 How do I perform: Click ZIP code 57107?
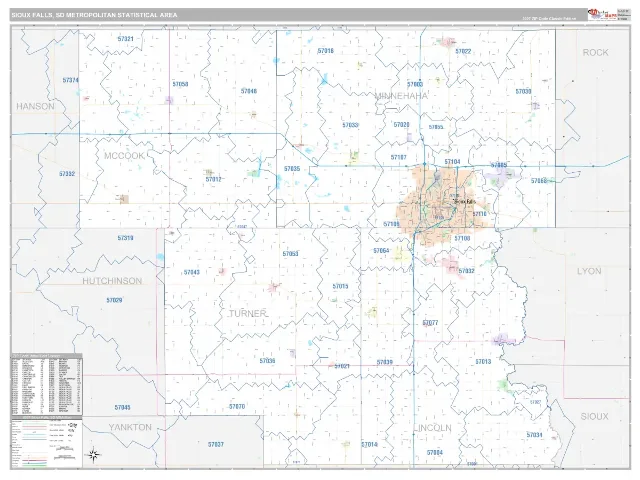(x=398, y=158)
